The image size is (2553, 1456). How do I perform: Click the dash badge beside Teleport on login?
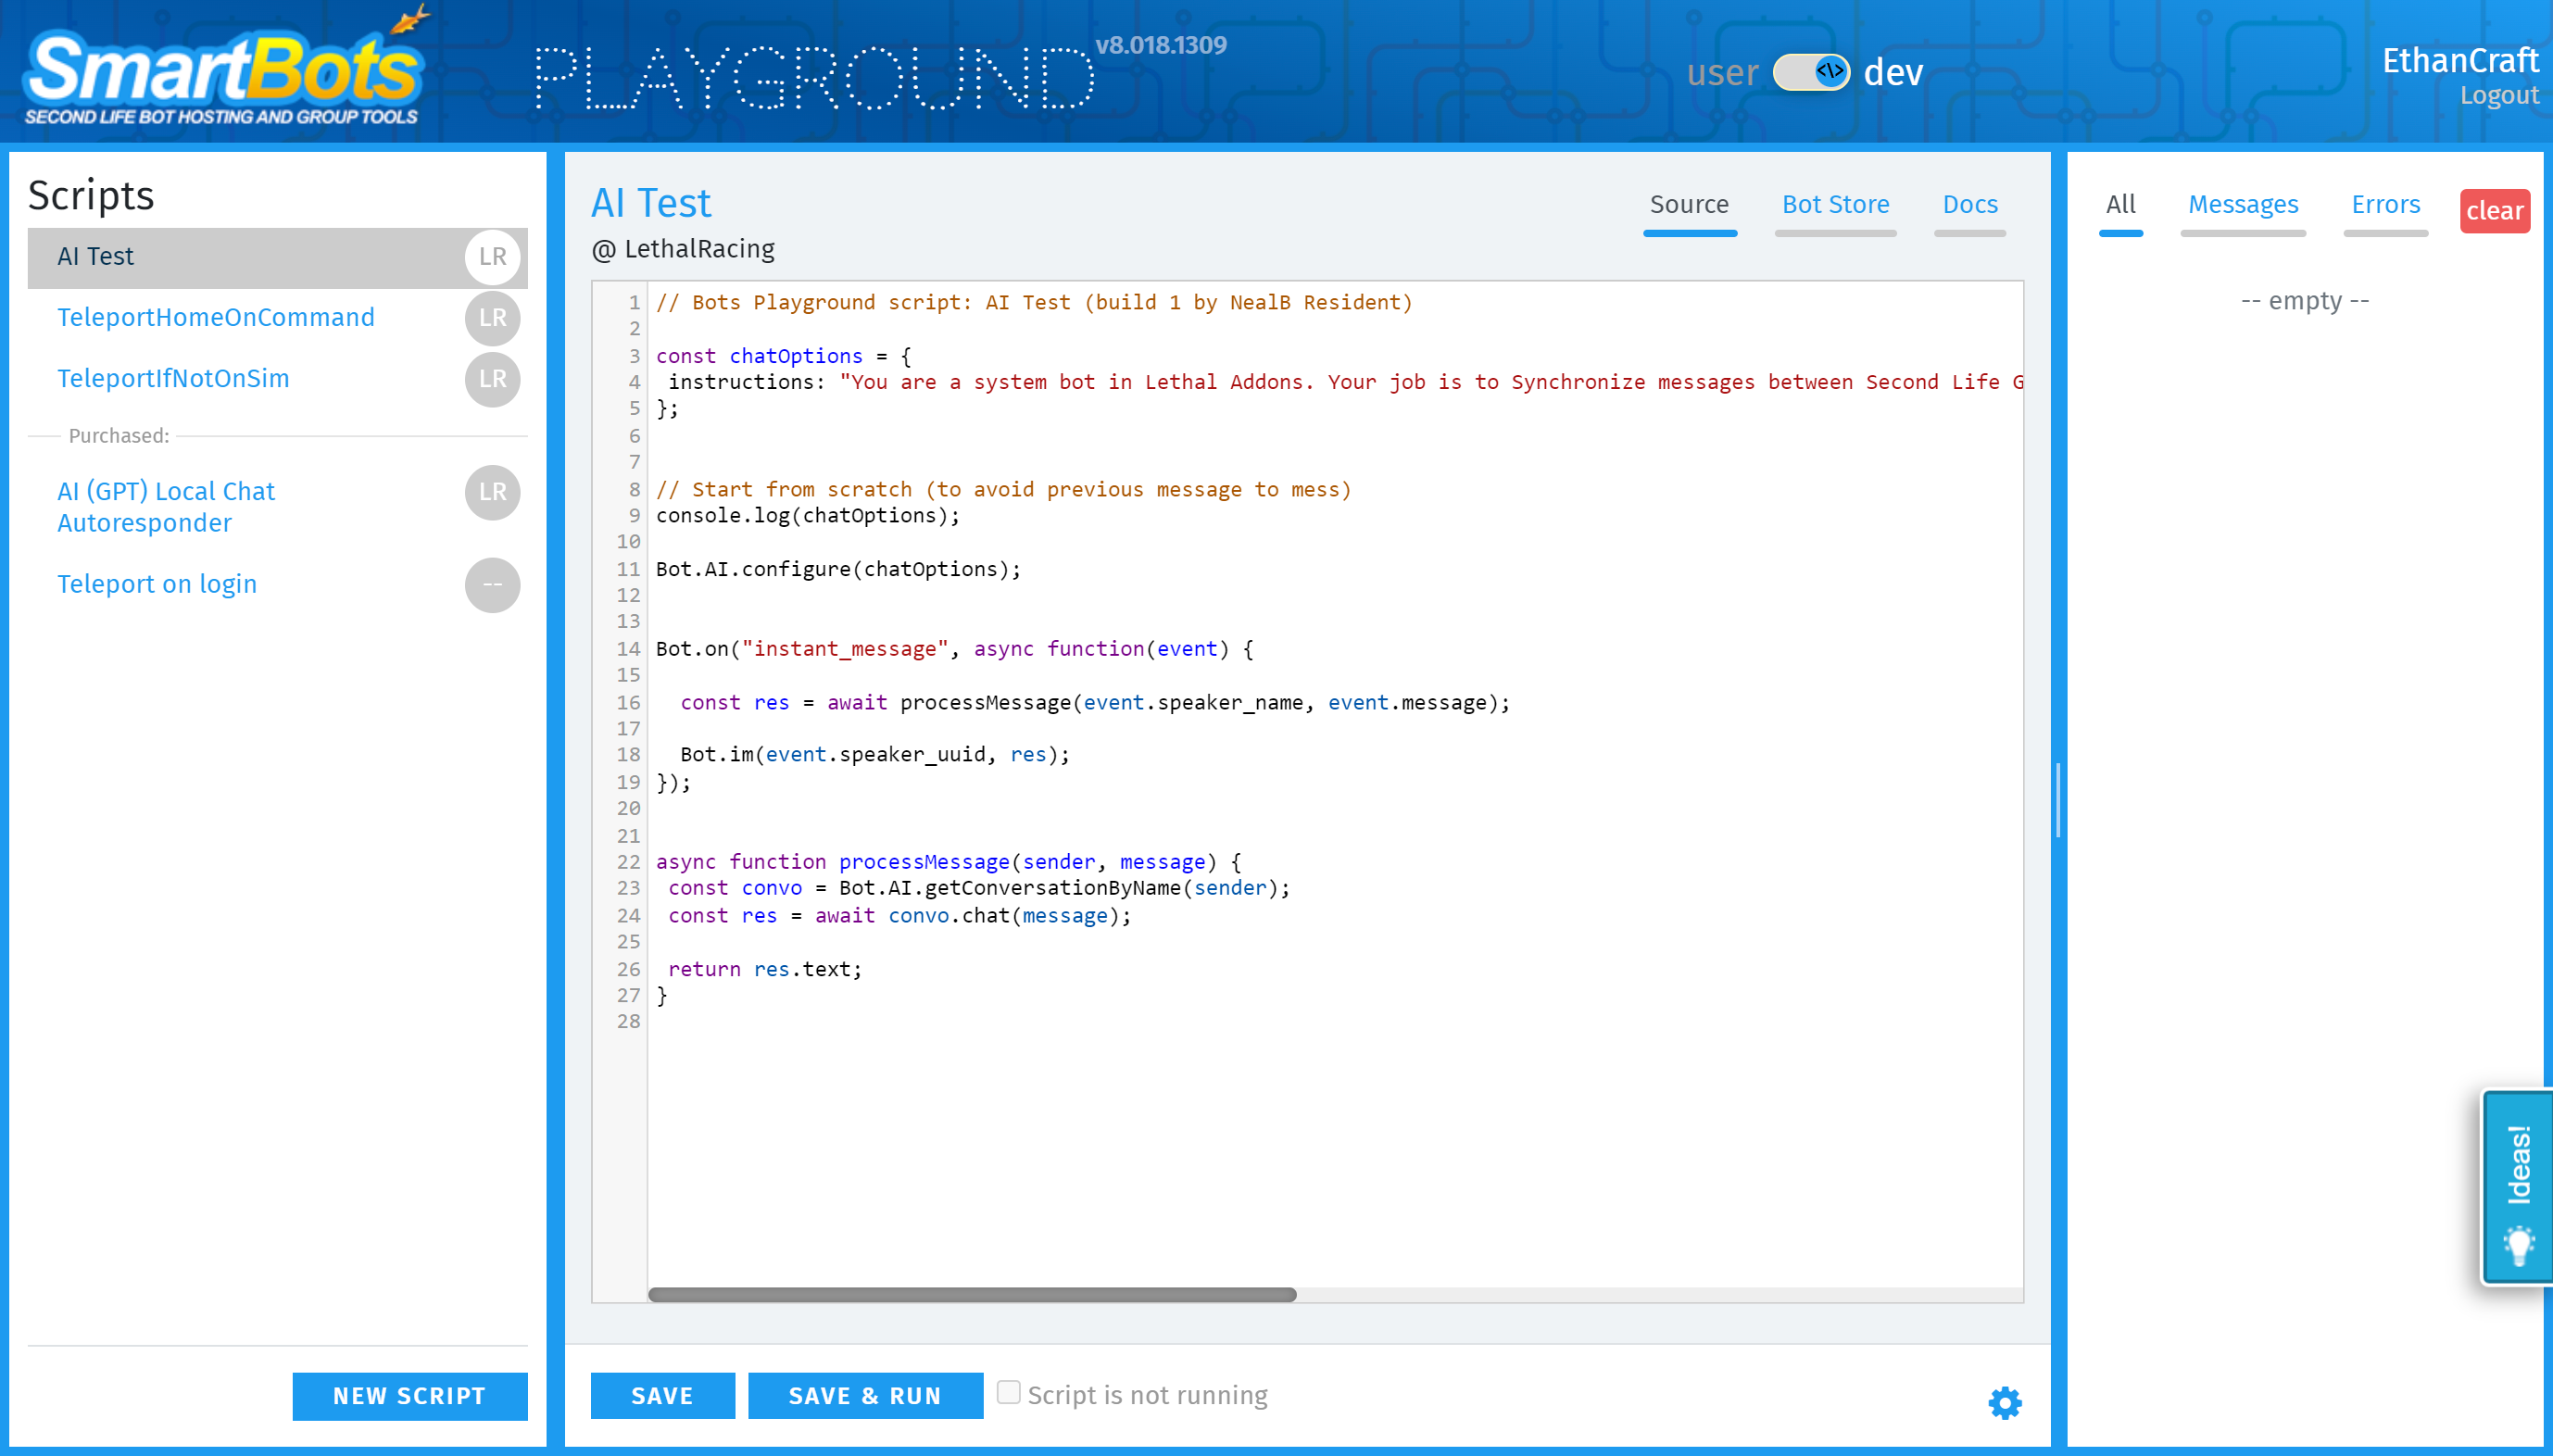tap(492, 585)
